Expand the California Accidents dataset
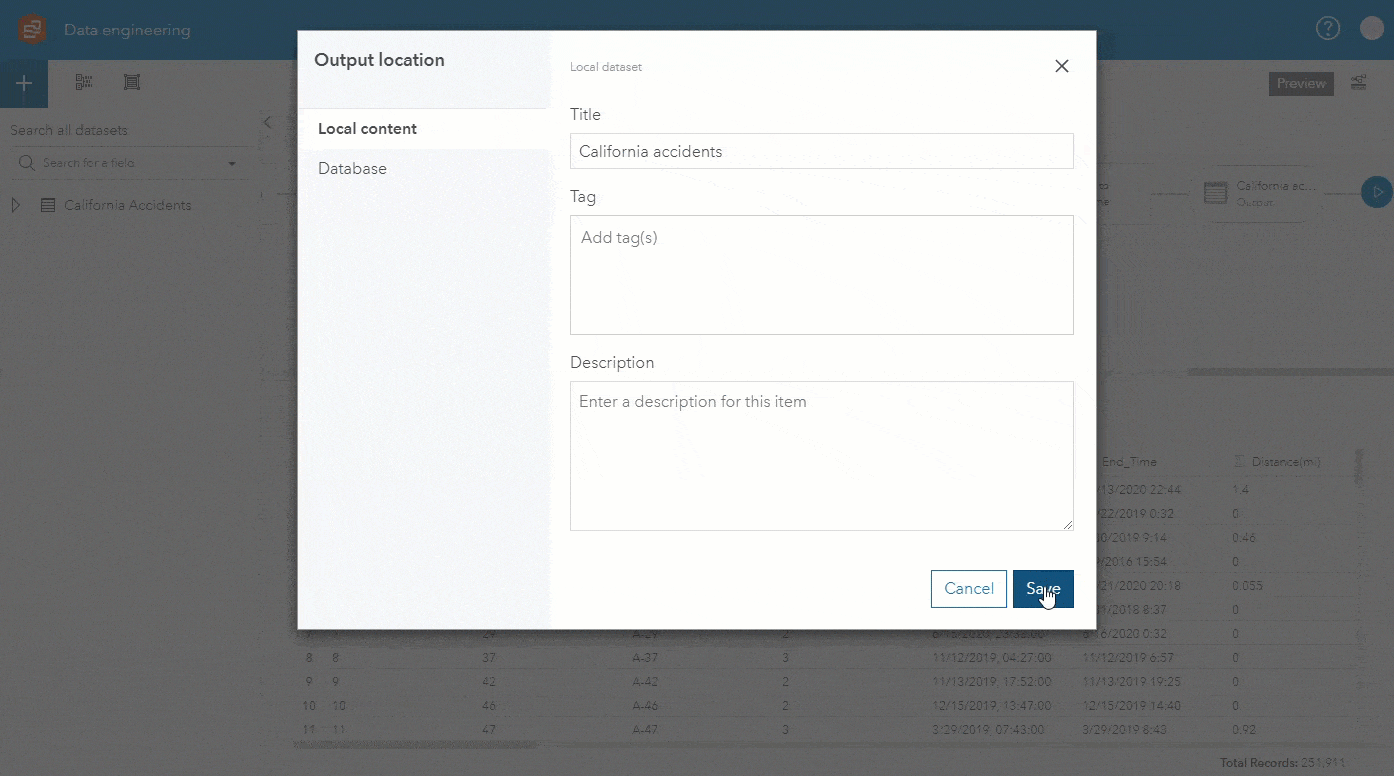Screen dimensions: 1394x776 pyautogui.click(x=15, y=204)
